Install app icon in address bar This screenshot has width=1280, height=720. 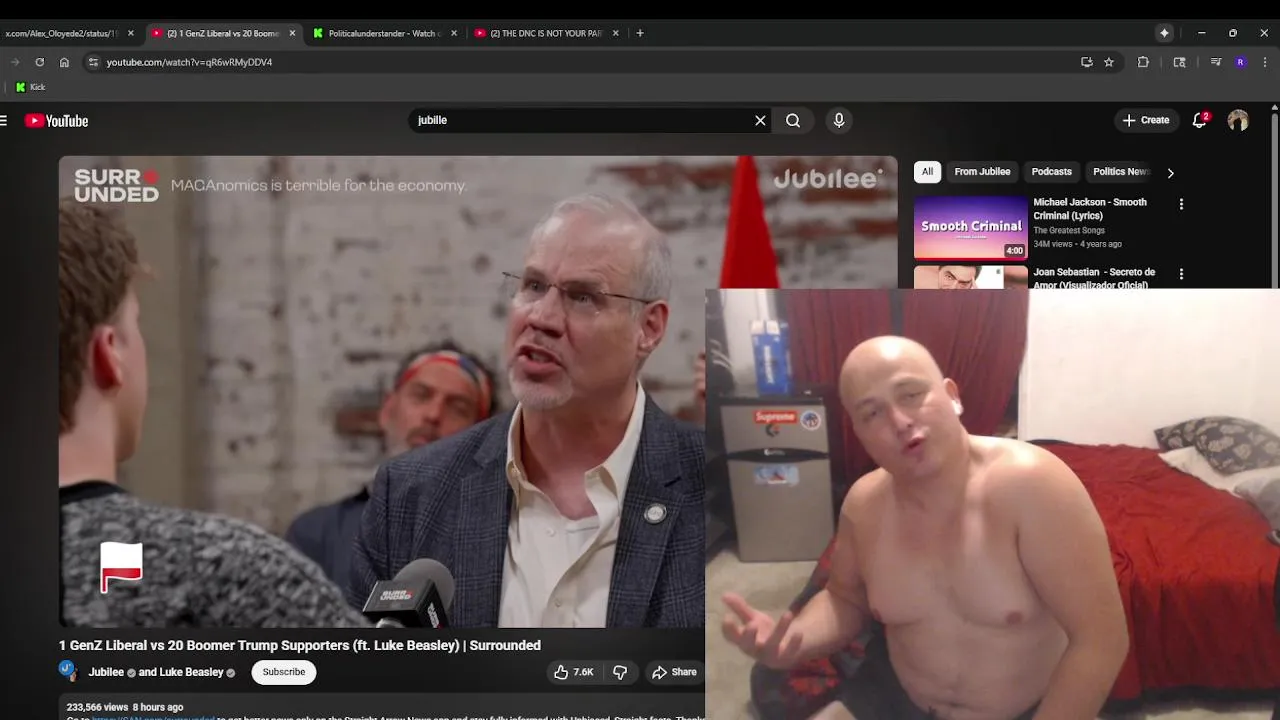click(x=1087, y=62)
